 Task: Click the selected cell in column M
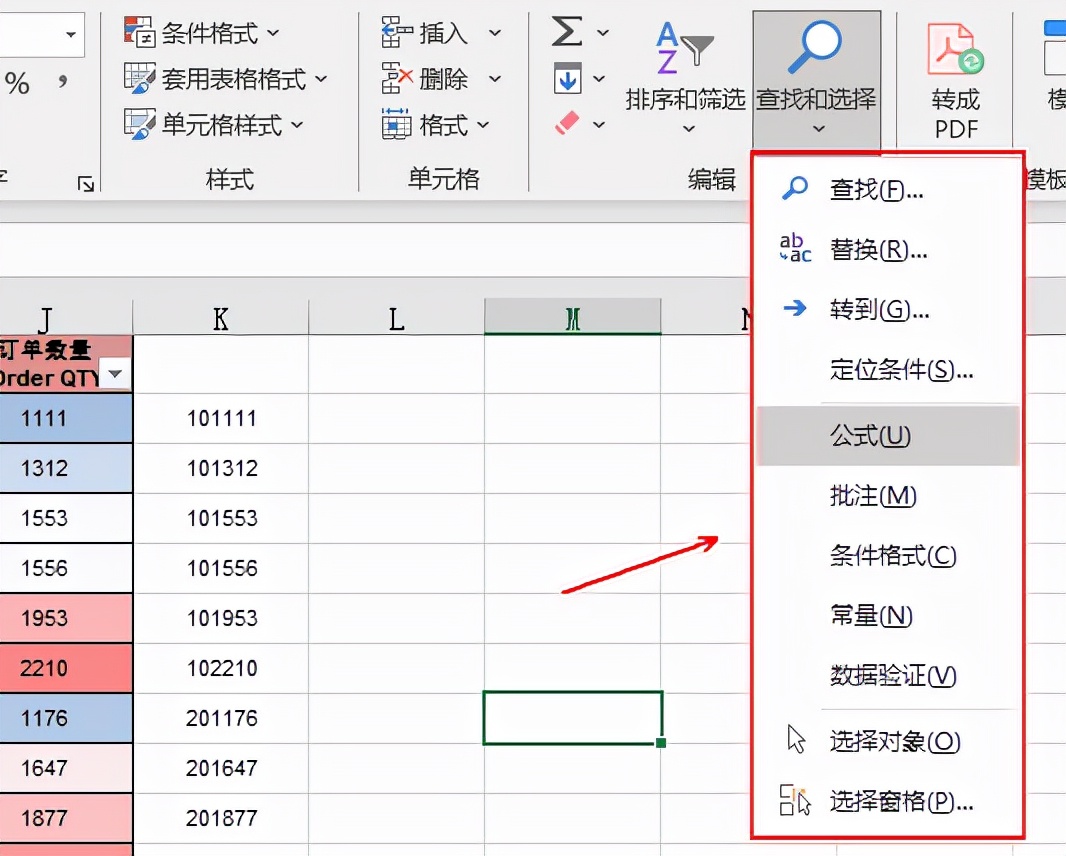coord(572,718)
